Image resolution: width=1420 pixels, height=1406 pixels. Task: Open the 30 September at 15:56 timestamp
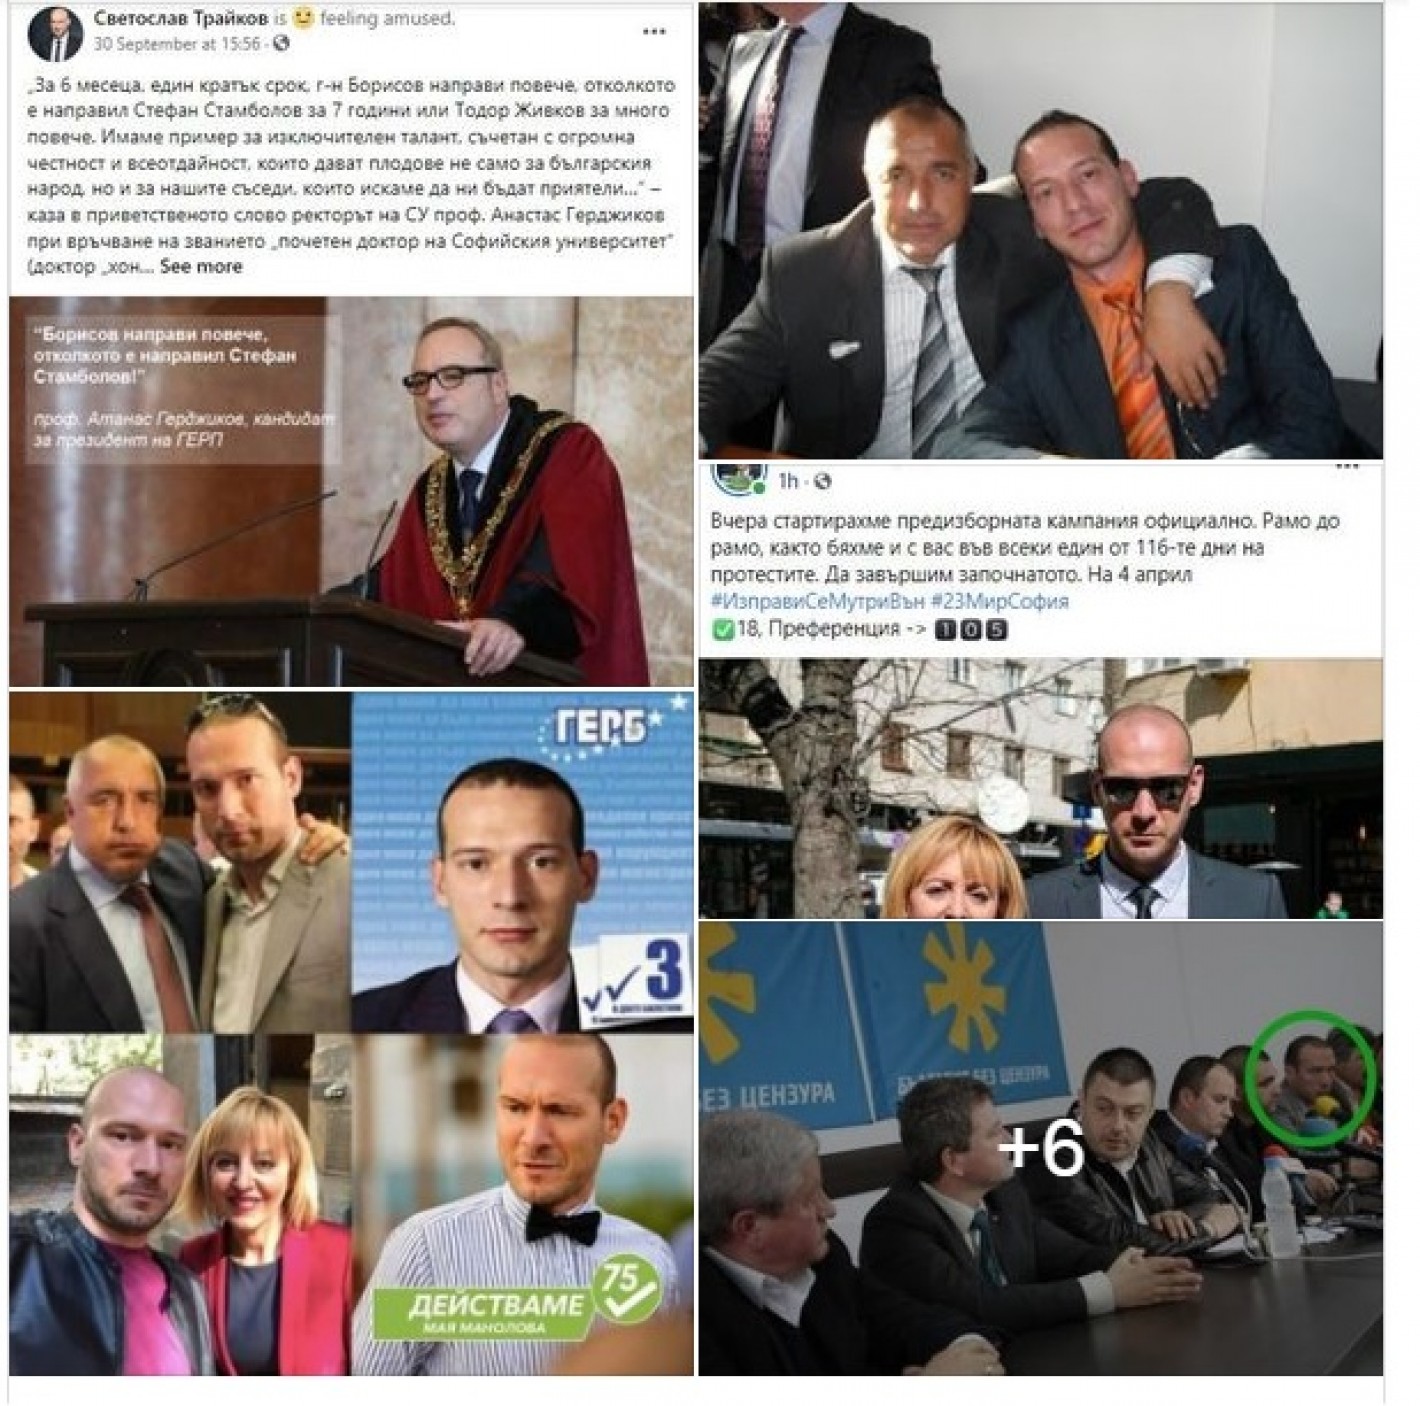tap(177, 44)
